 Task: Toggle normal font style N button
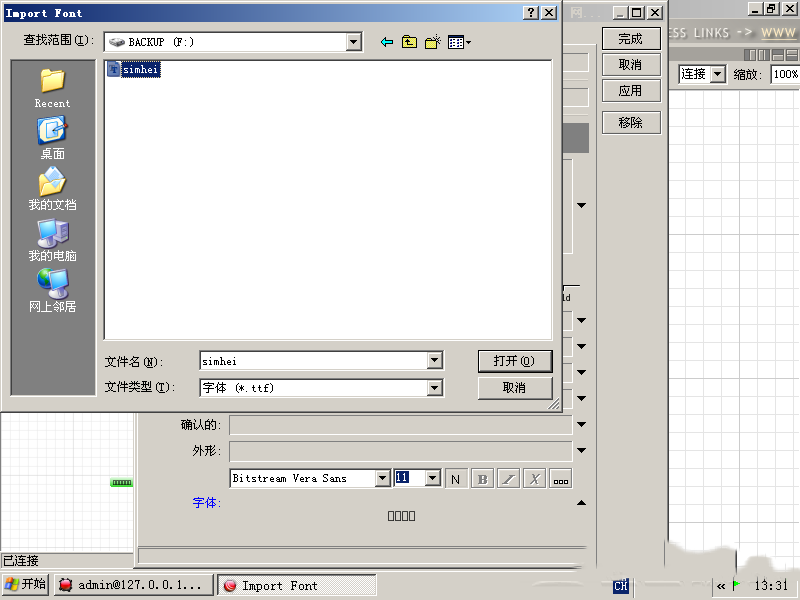(455, 479)
